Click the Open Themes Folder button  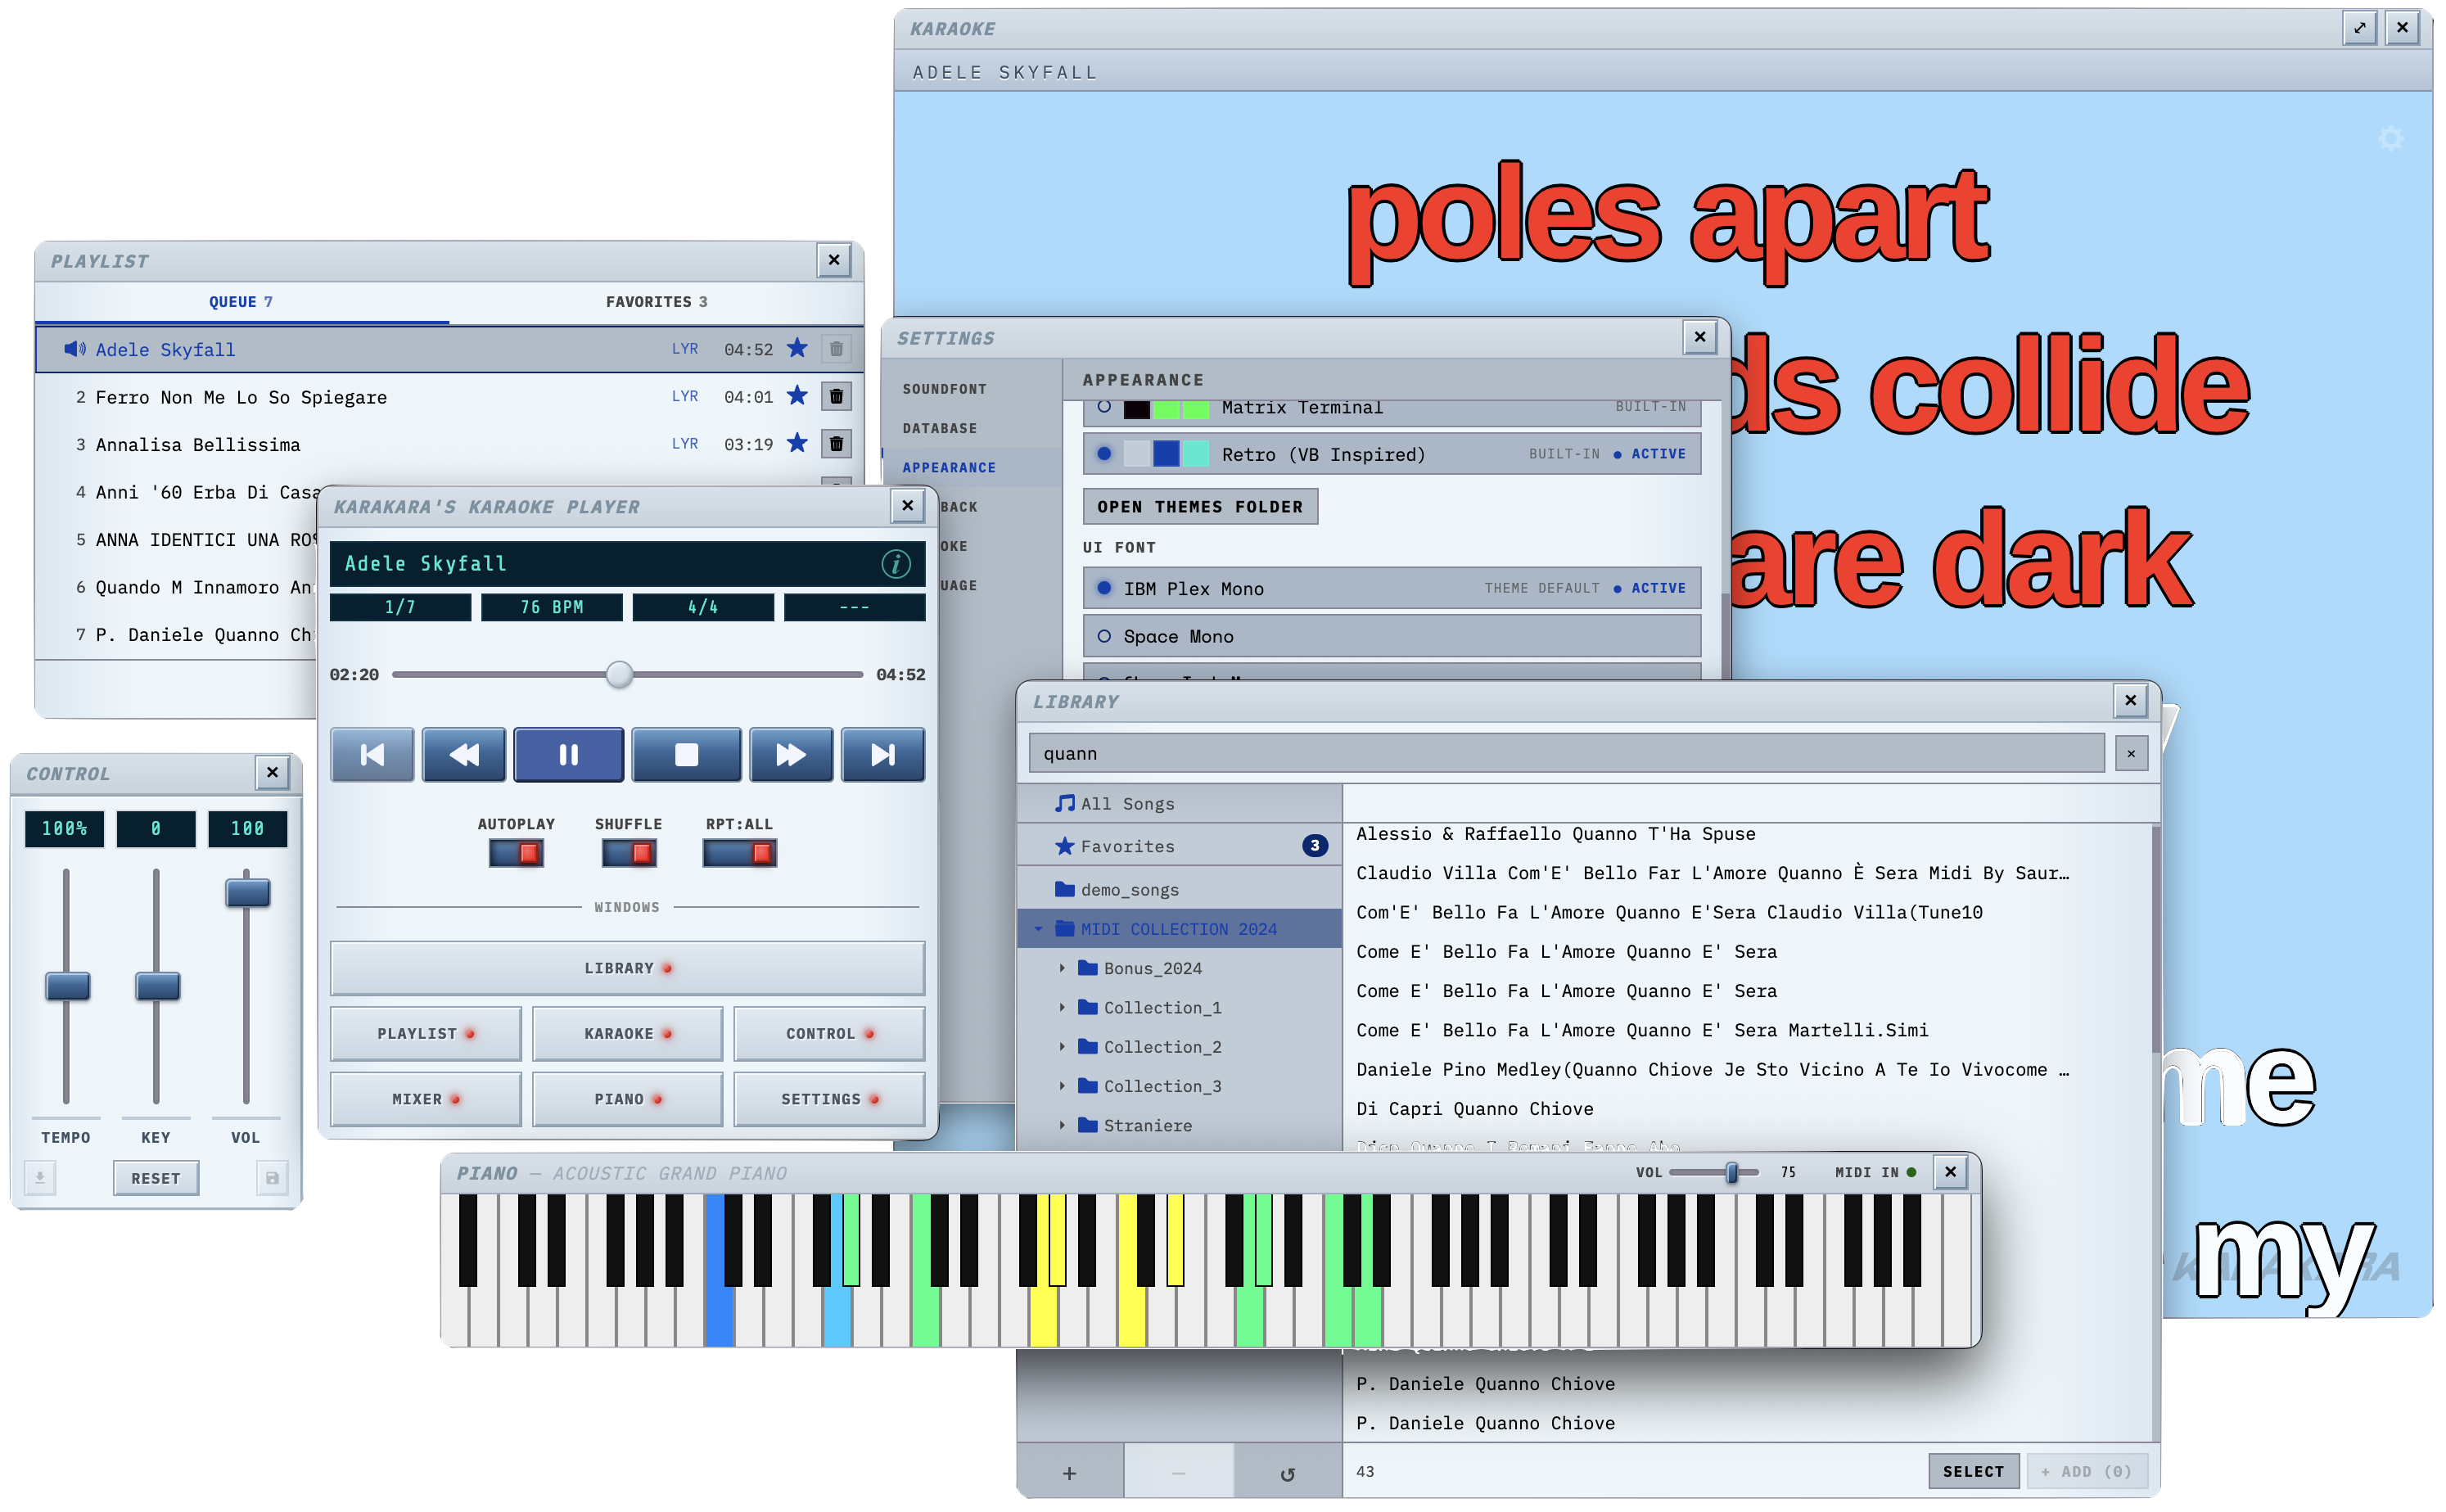(1200, 507)
